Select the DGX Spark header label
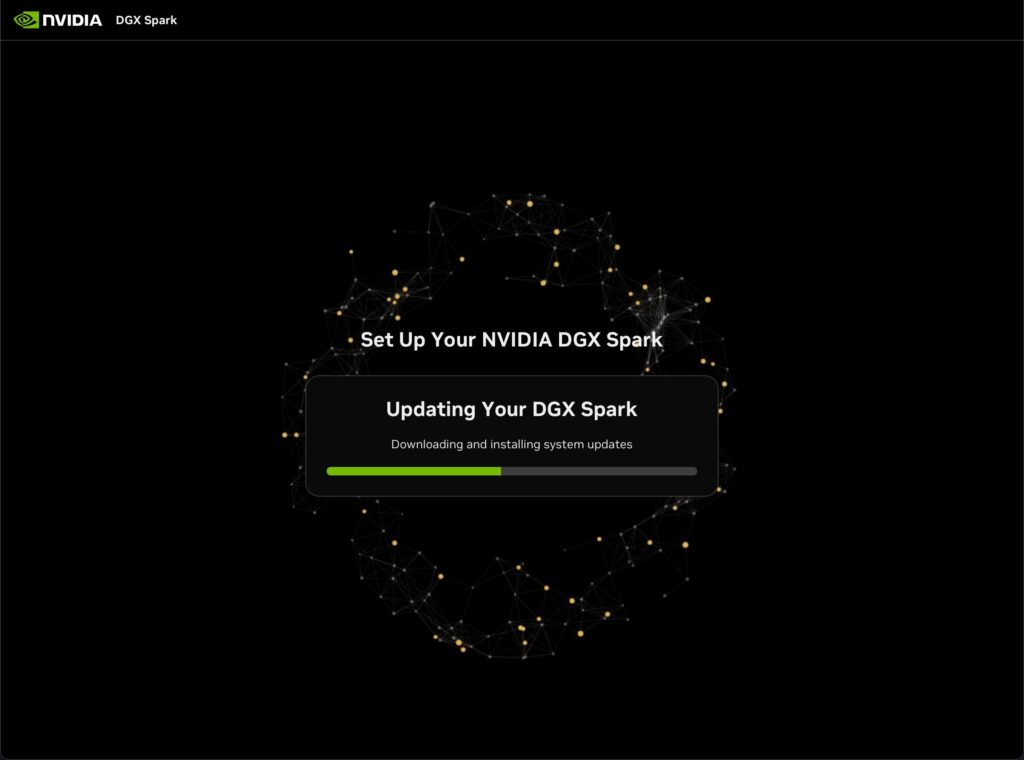The height and width of the screenshot is (760, 1024). coord(146,20)
